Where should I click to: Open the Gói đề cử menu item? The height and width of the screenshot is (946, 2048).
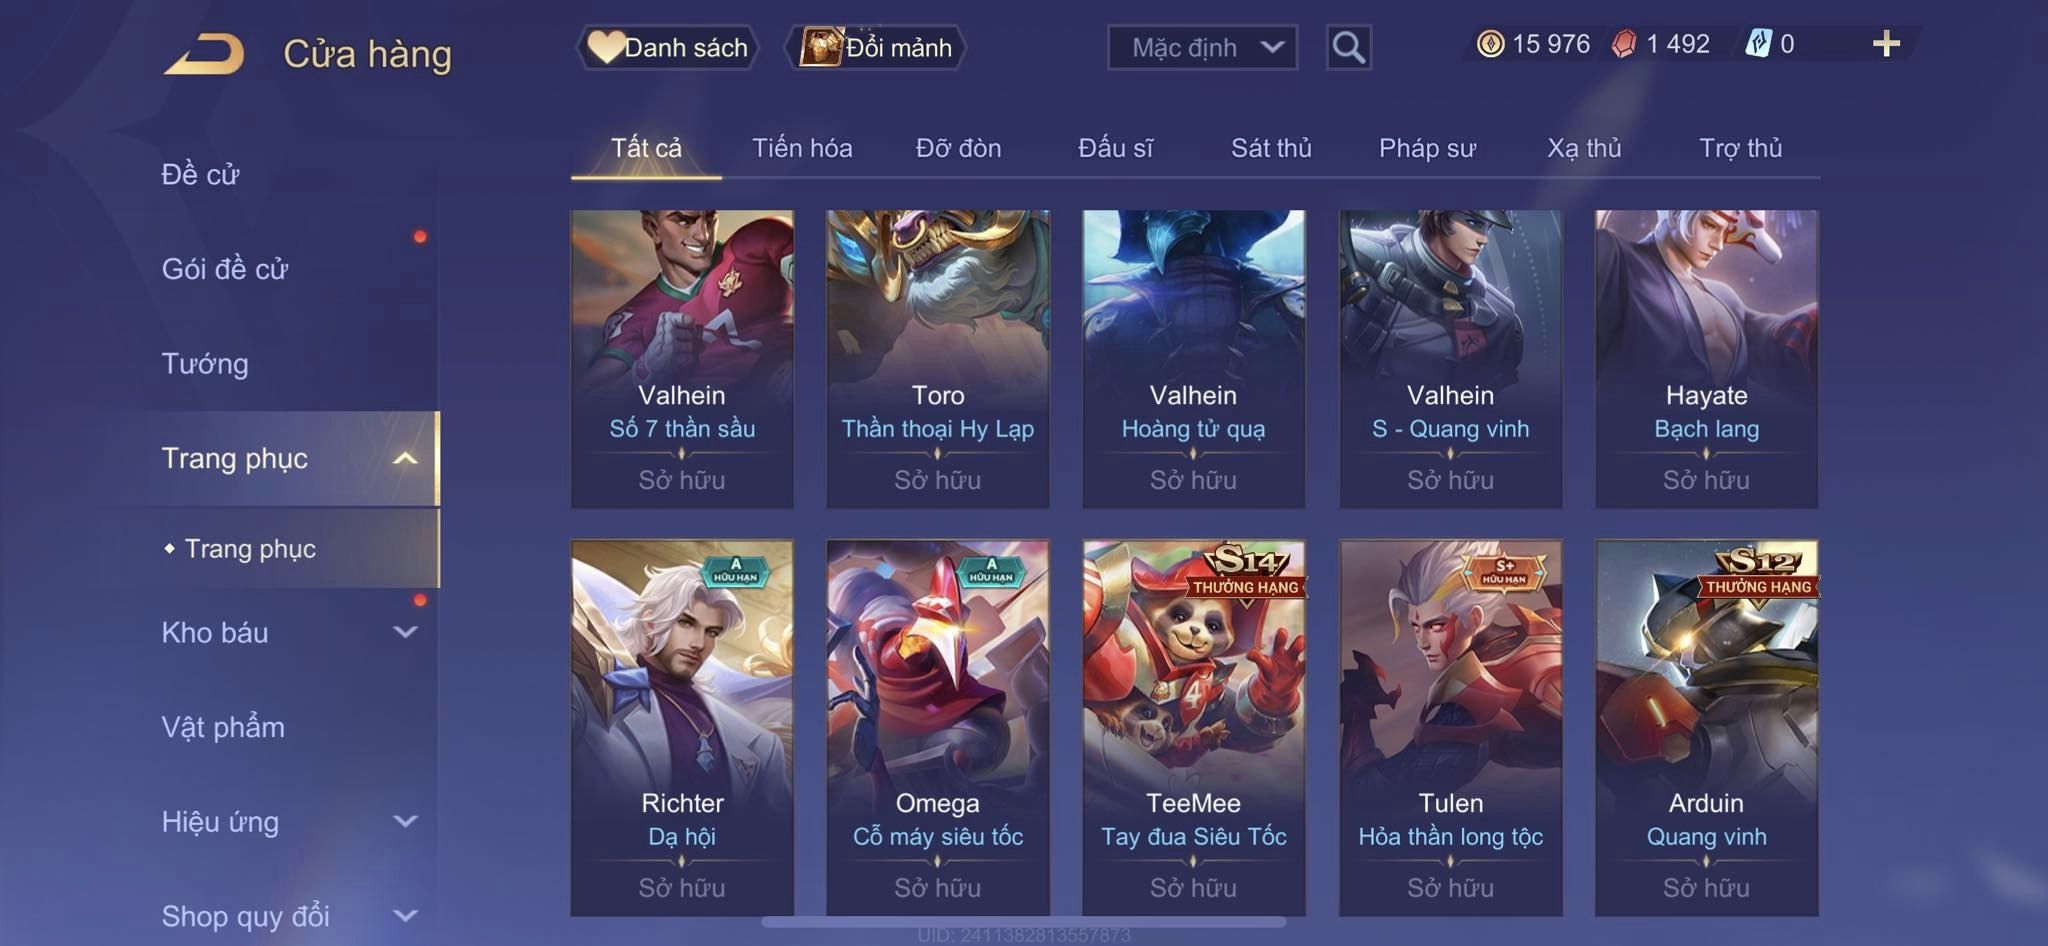[x=225, y=268]
